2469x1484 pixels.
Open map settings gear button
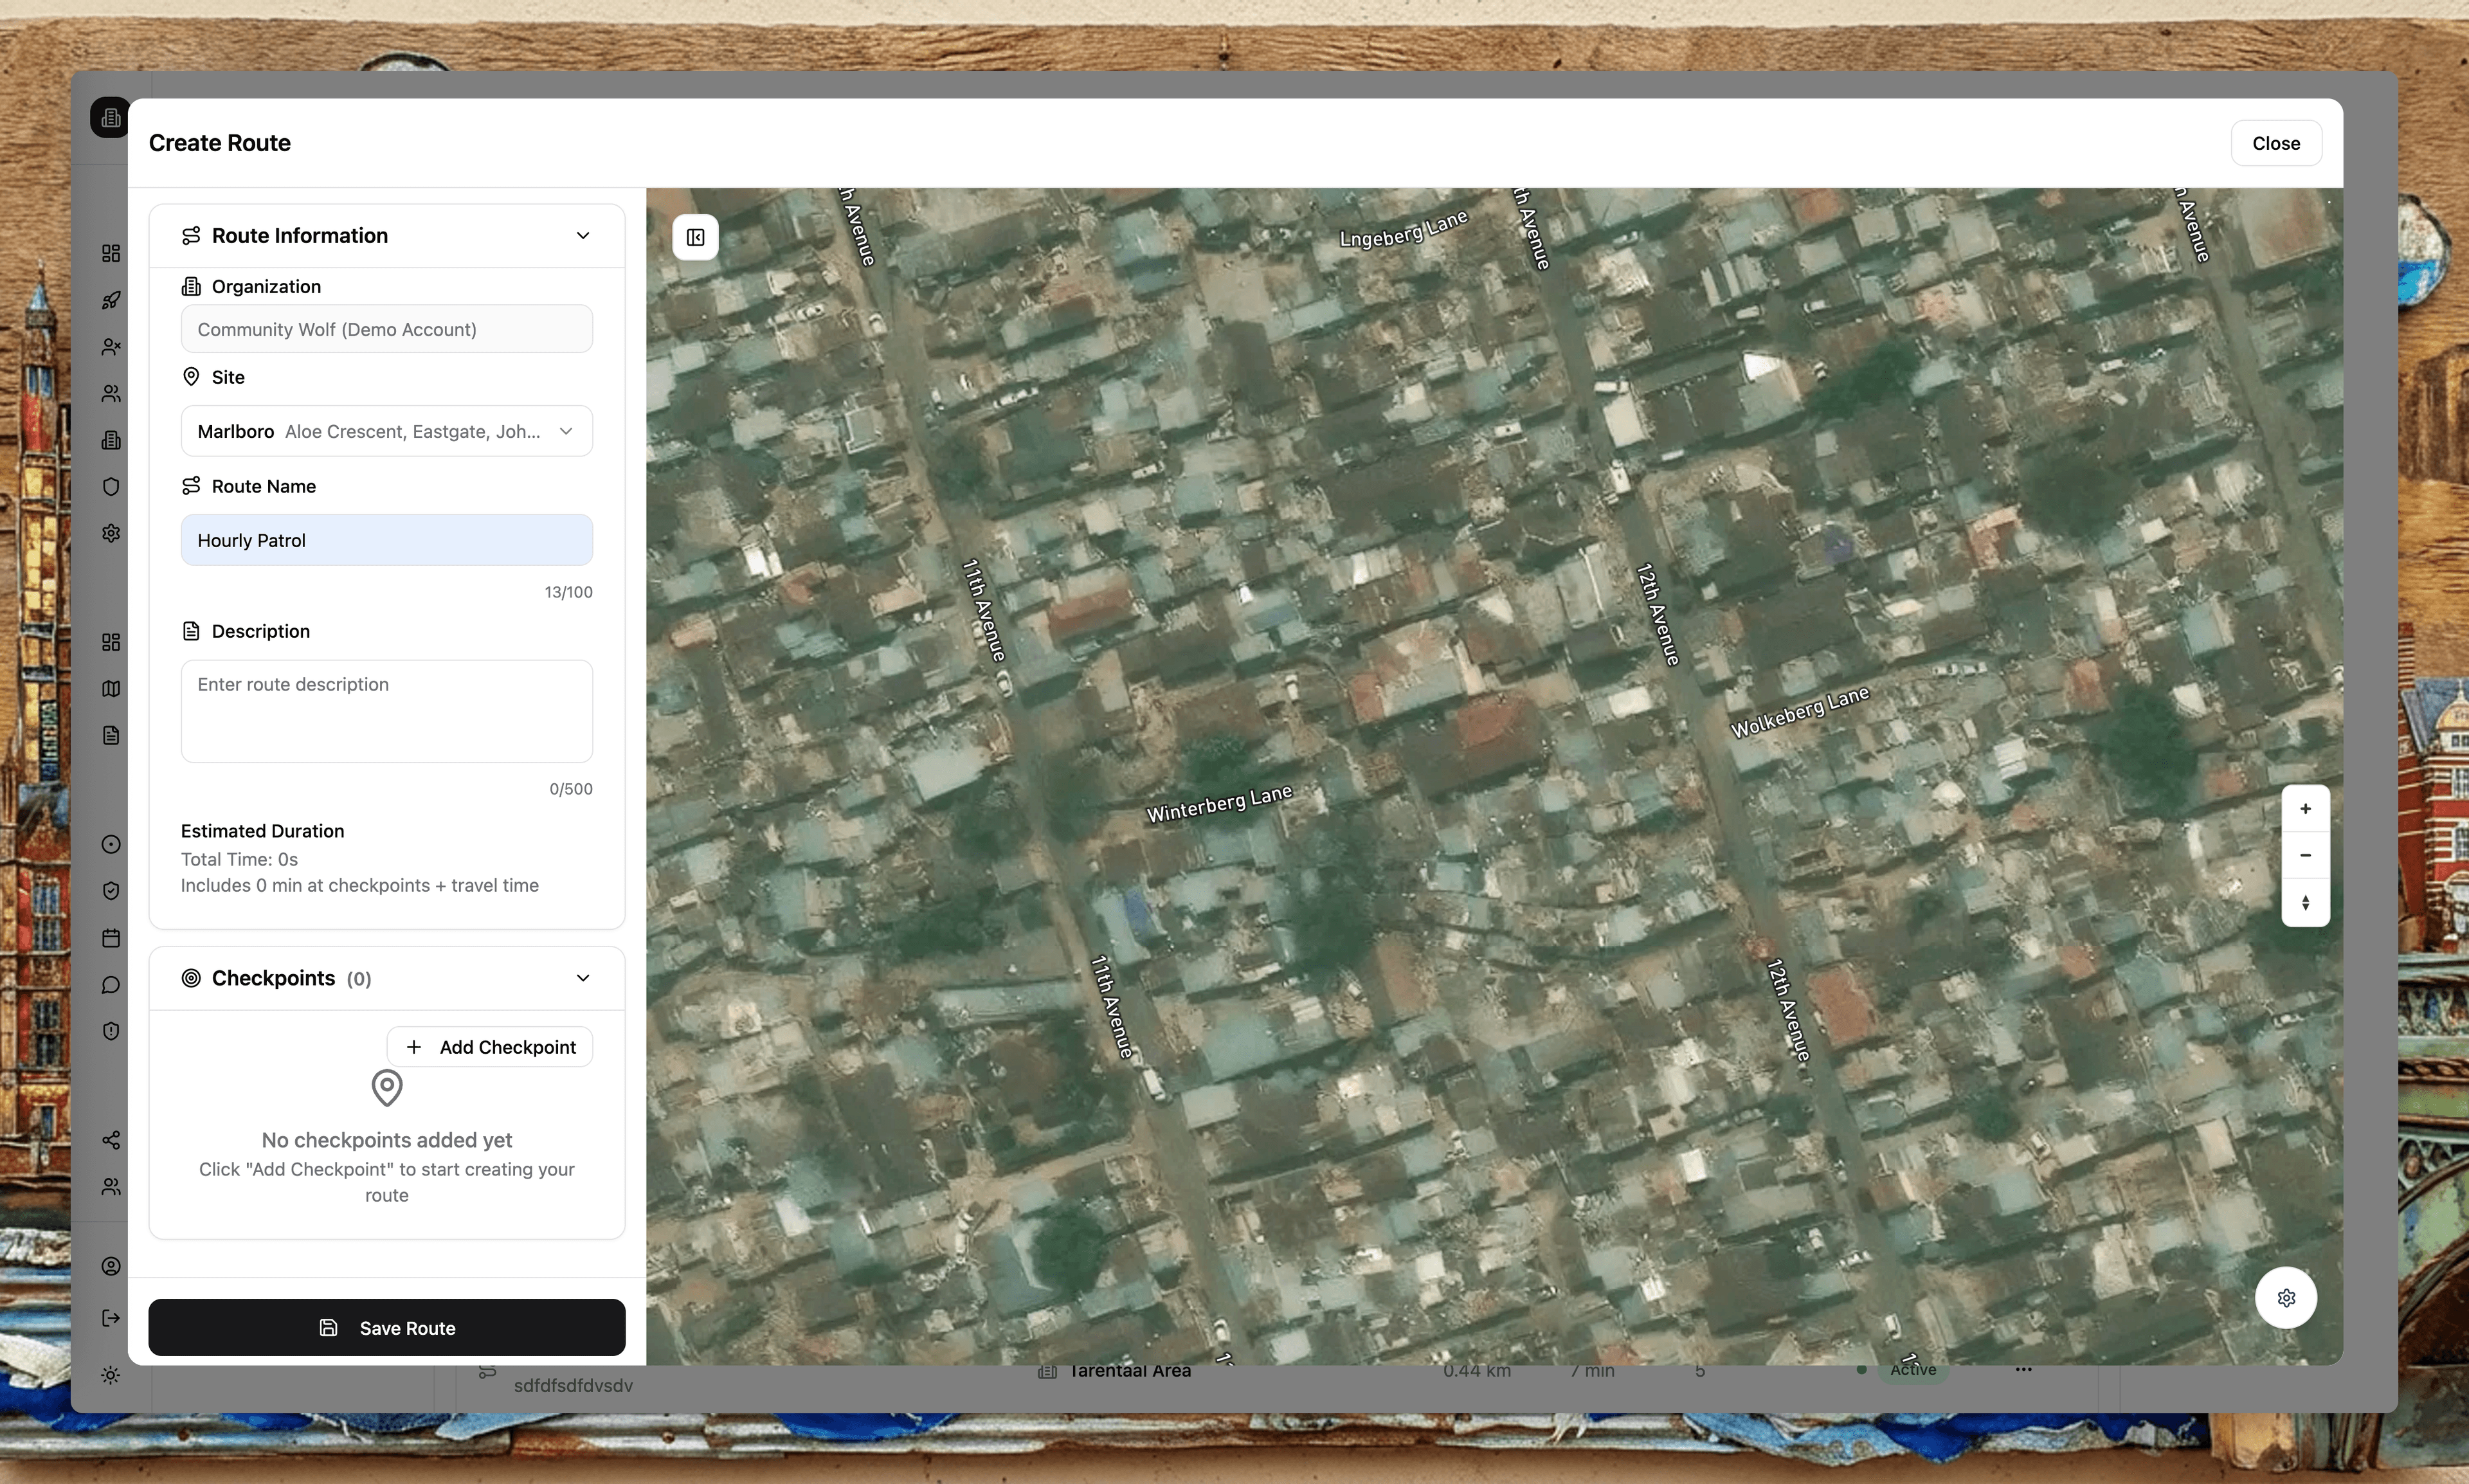2286,1298
